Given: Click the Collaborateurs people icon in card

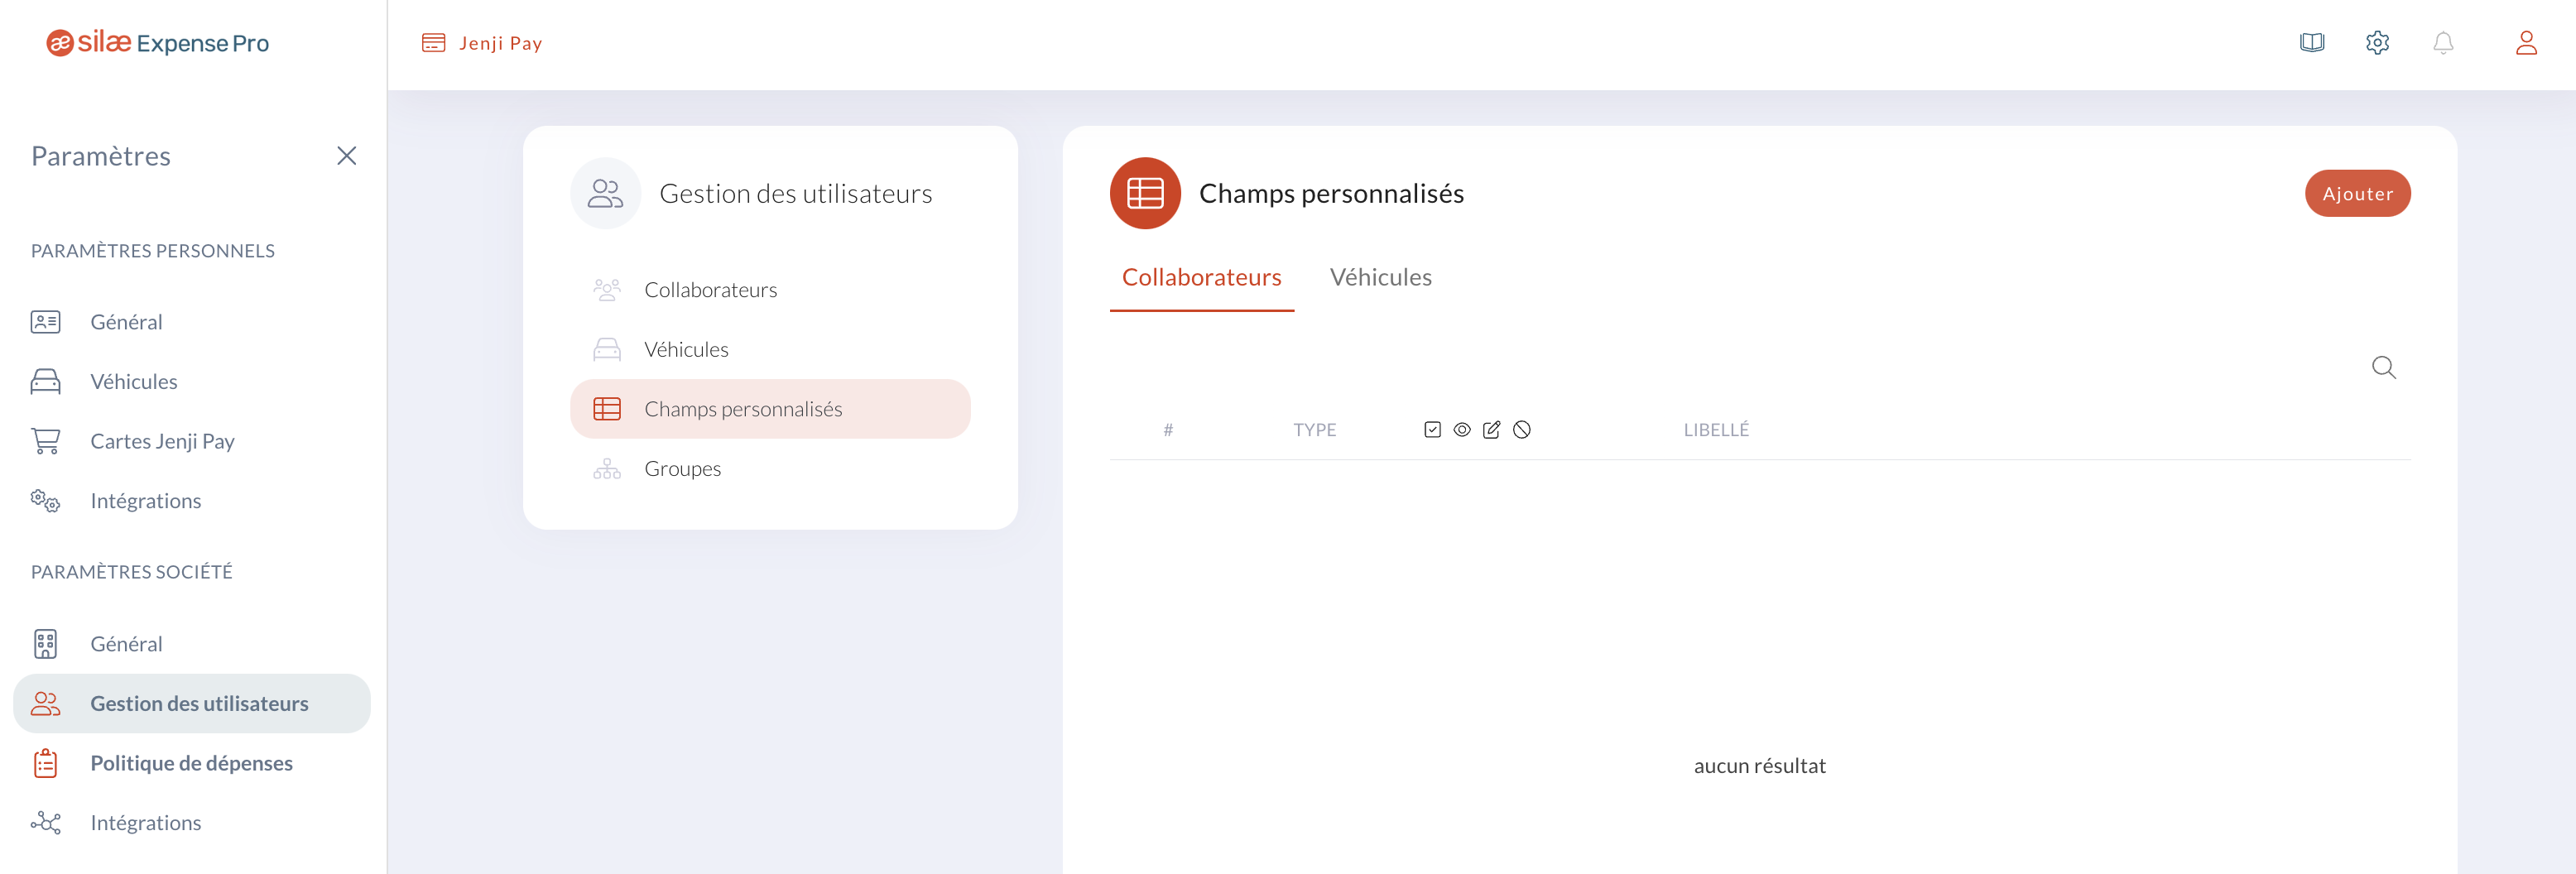Looking at the screenshot, I should [x=607, y=290].
